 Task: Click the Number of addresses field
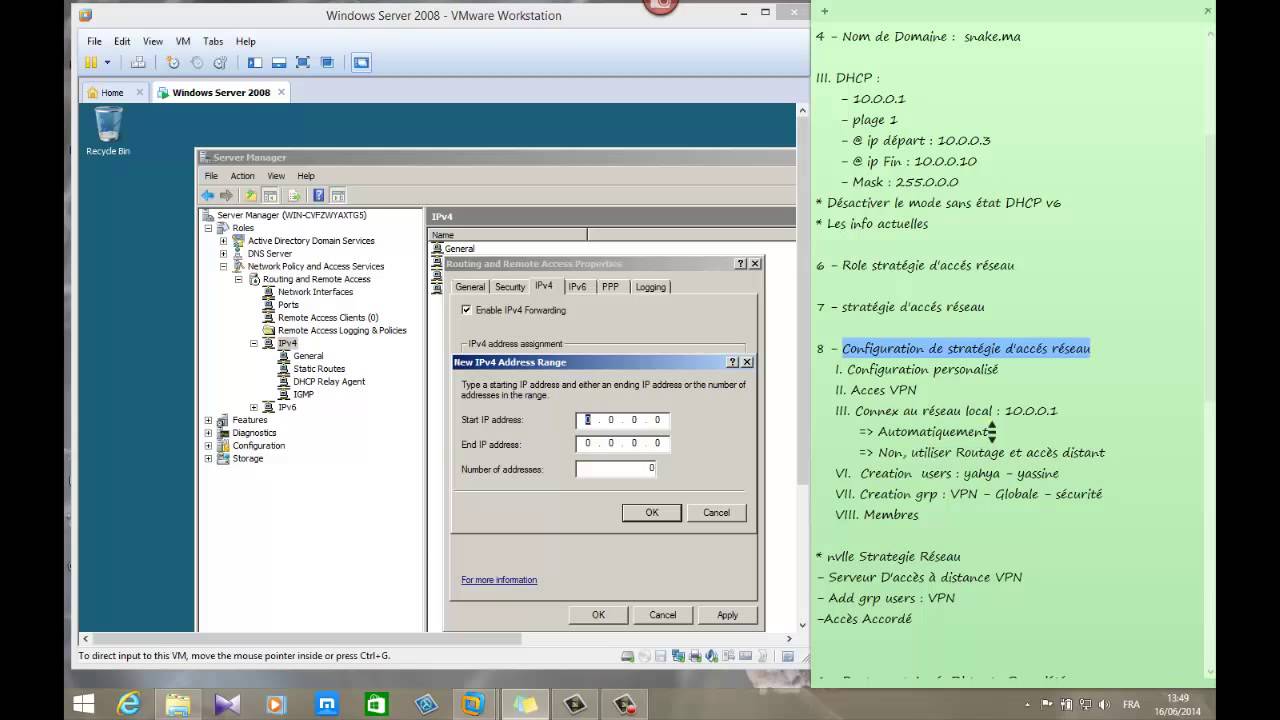pyautogui.click(x=616, y=468)
